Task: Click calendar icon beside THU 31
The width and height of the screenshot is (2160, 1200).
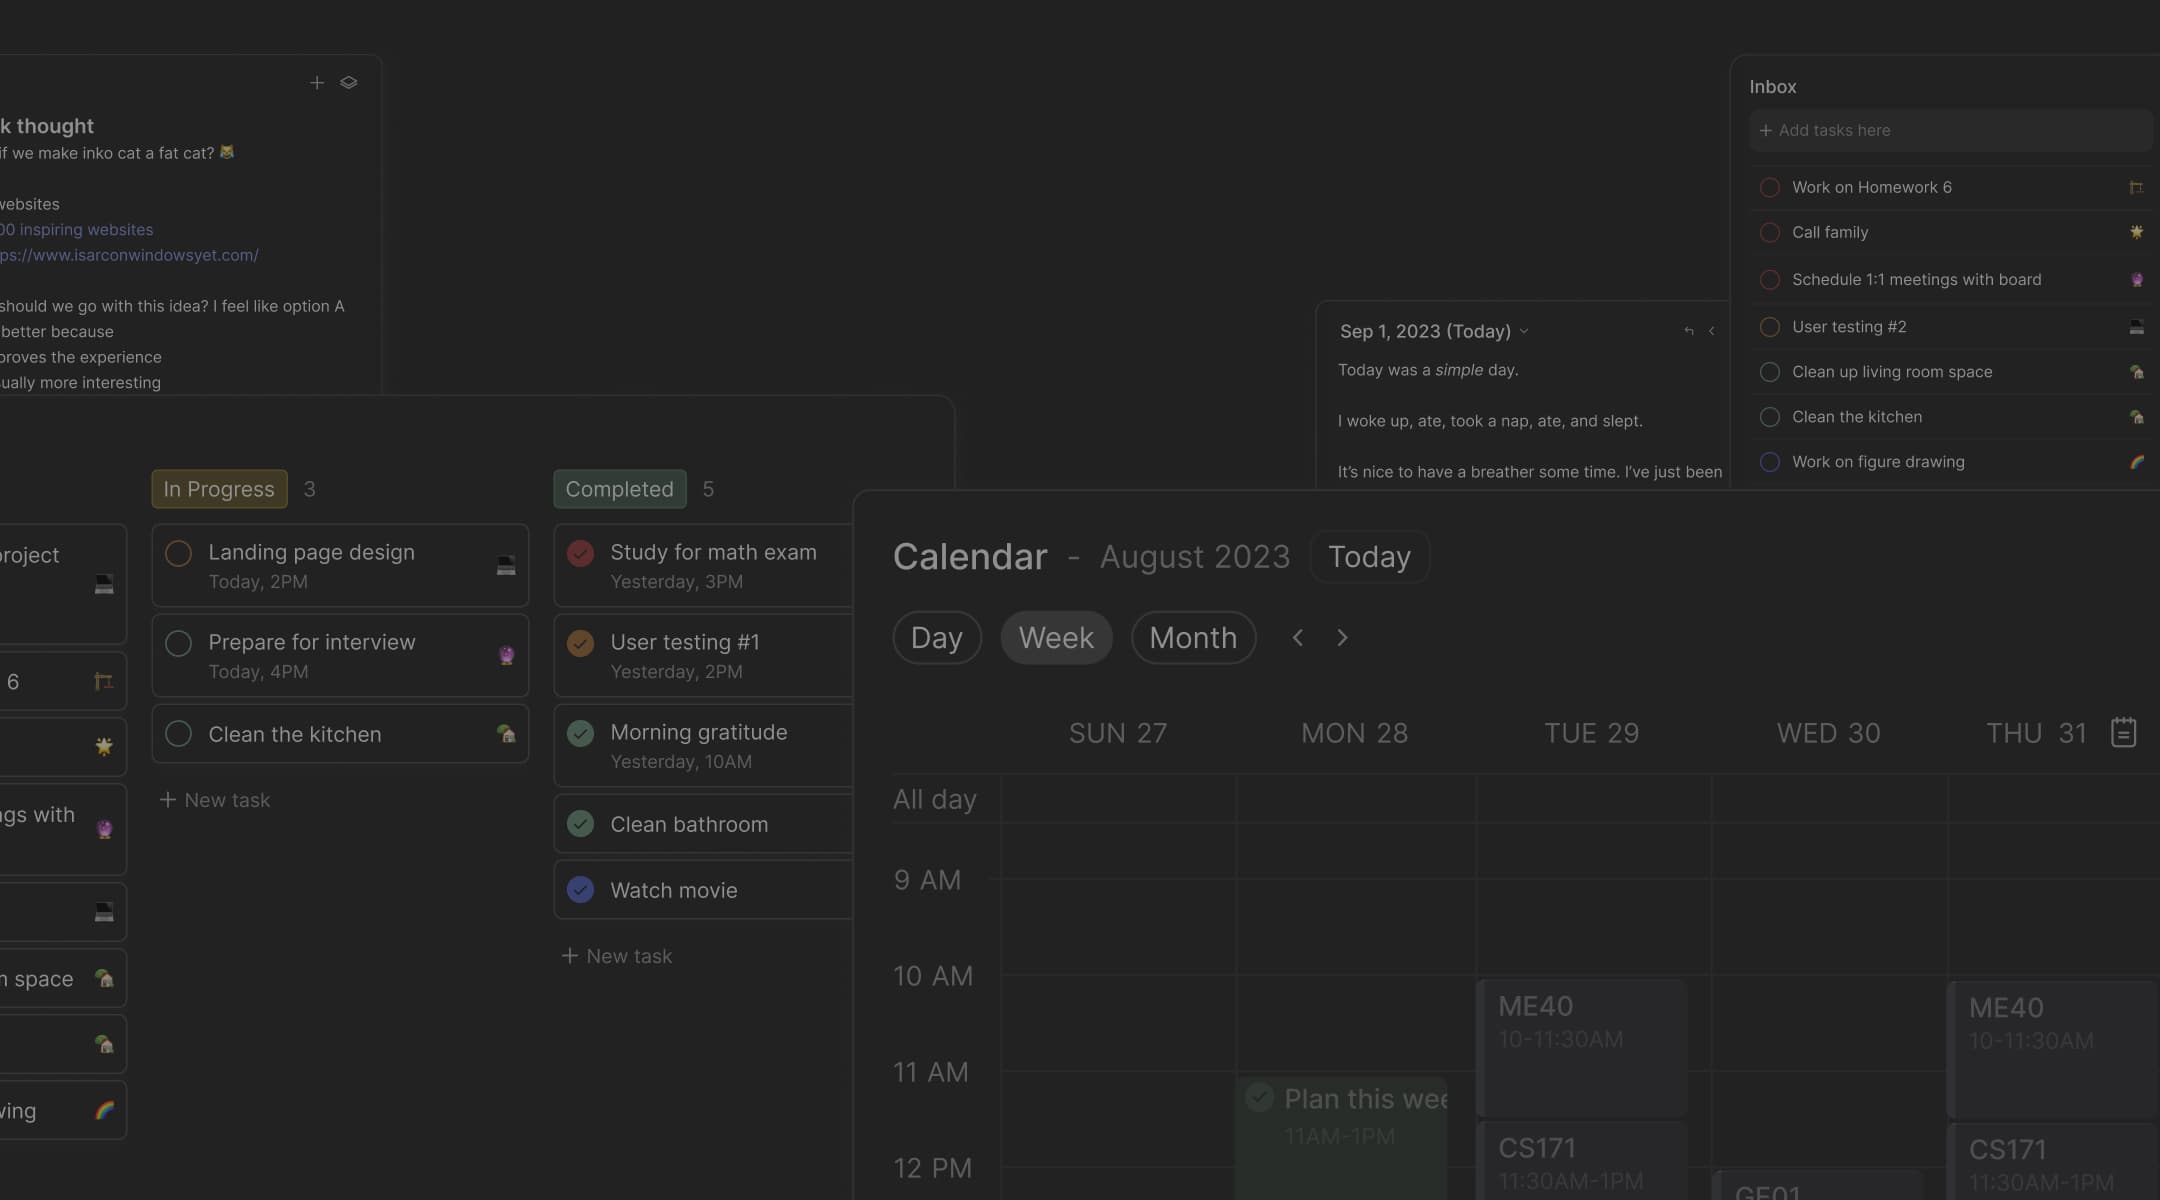Action: pyautogui.click(x=2123, y=732)
